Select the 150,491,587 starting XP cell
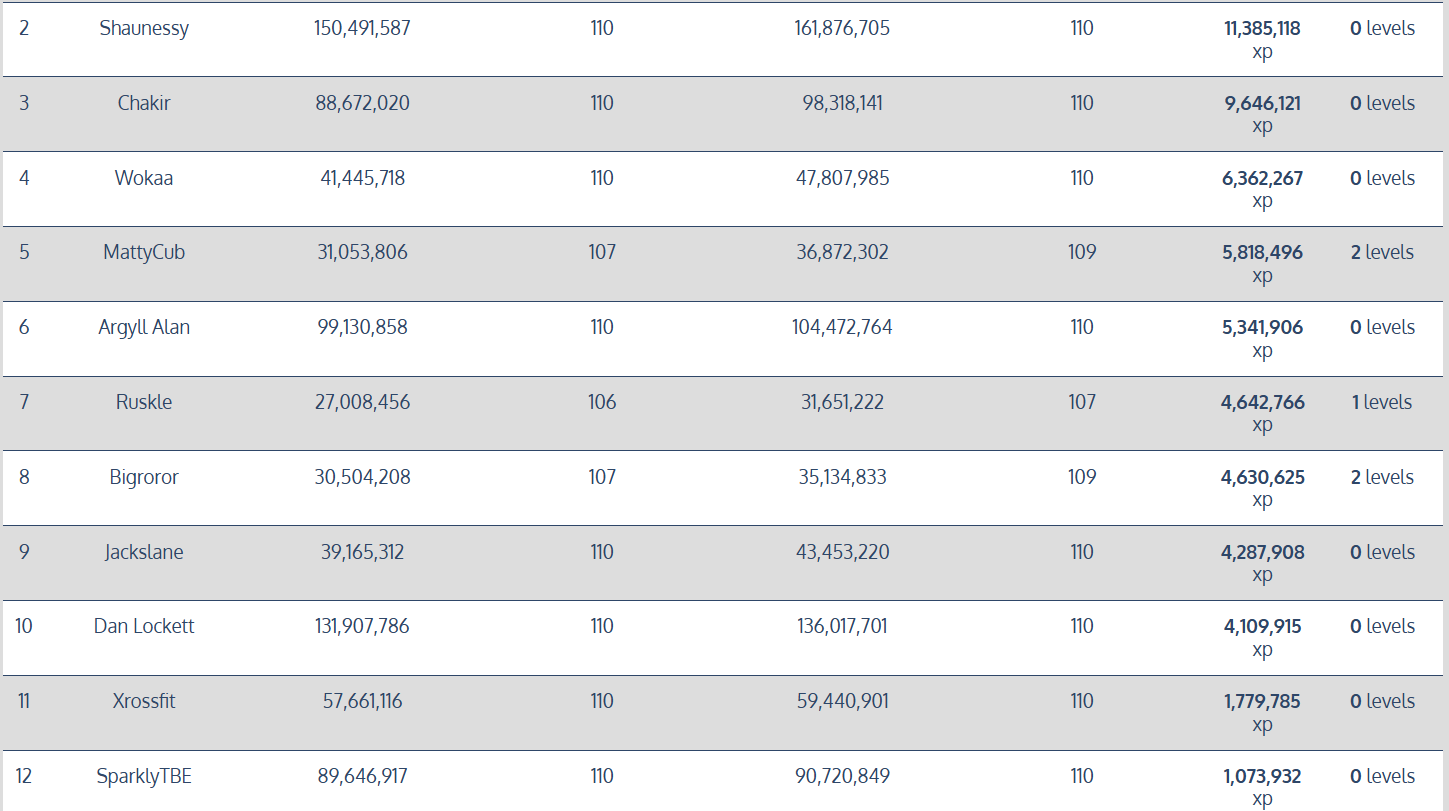Image resolution: width=1449 pixels, height=811 pixels. coord(362,29)
